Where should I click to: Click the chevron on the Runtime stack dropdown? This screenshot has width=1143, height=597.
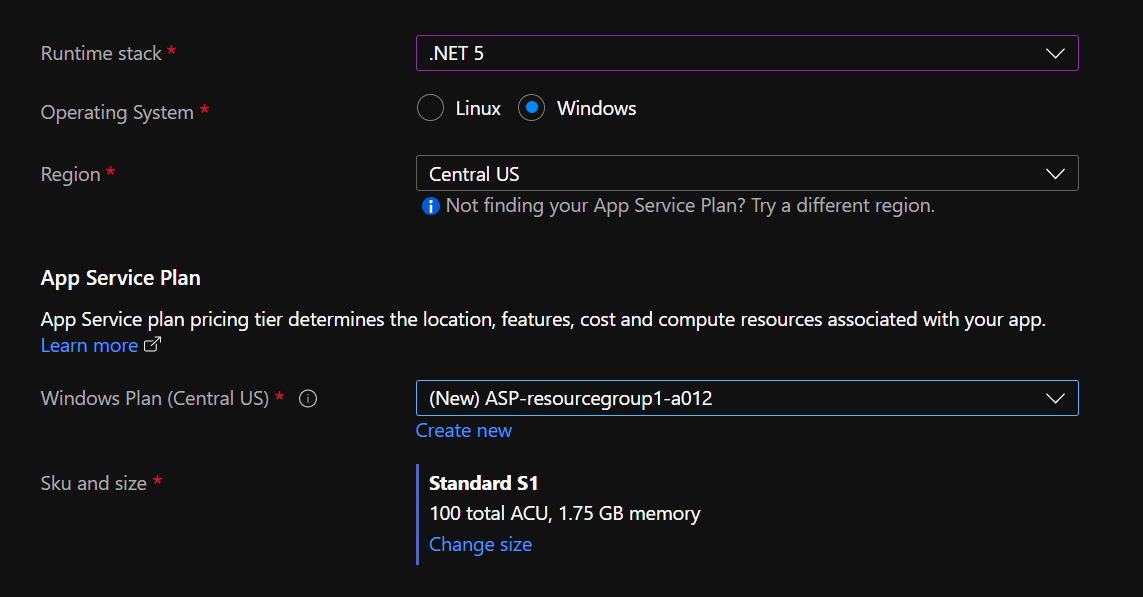click(1055, 52)
